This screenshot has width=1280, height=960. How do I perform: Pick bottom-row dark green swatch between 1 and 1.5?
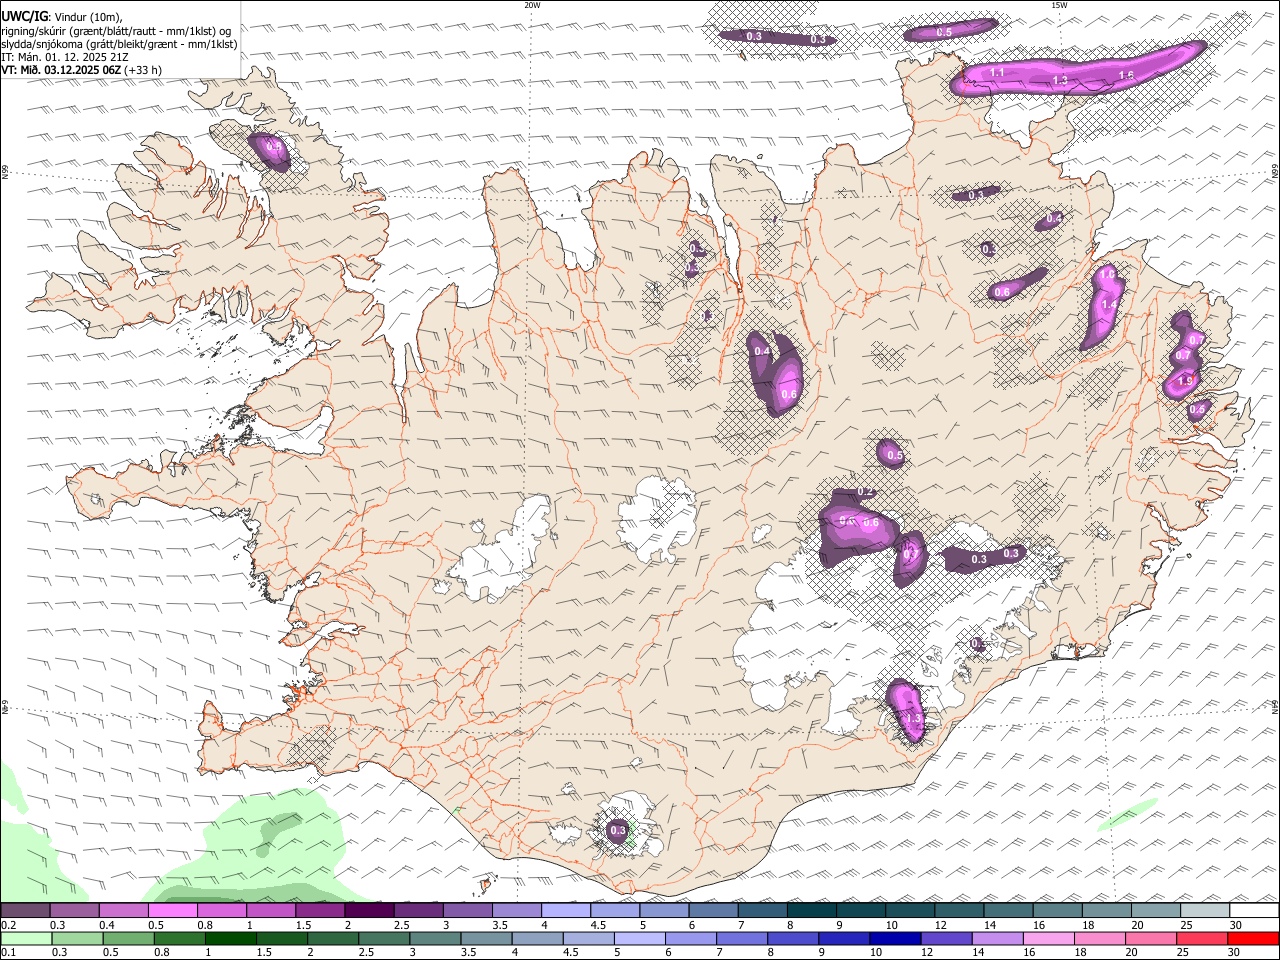(231, 938)
